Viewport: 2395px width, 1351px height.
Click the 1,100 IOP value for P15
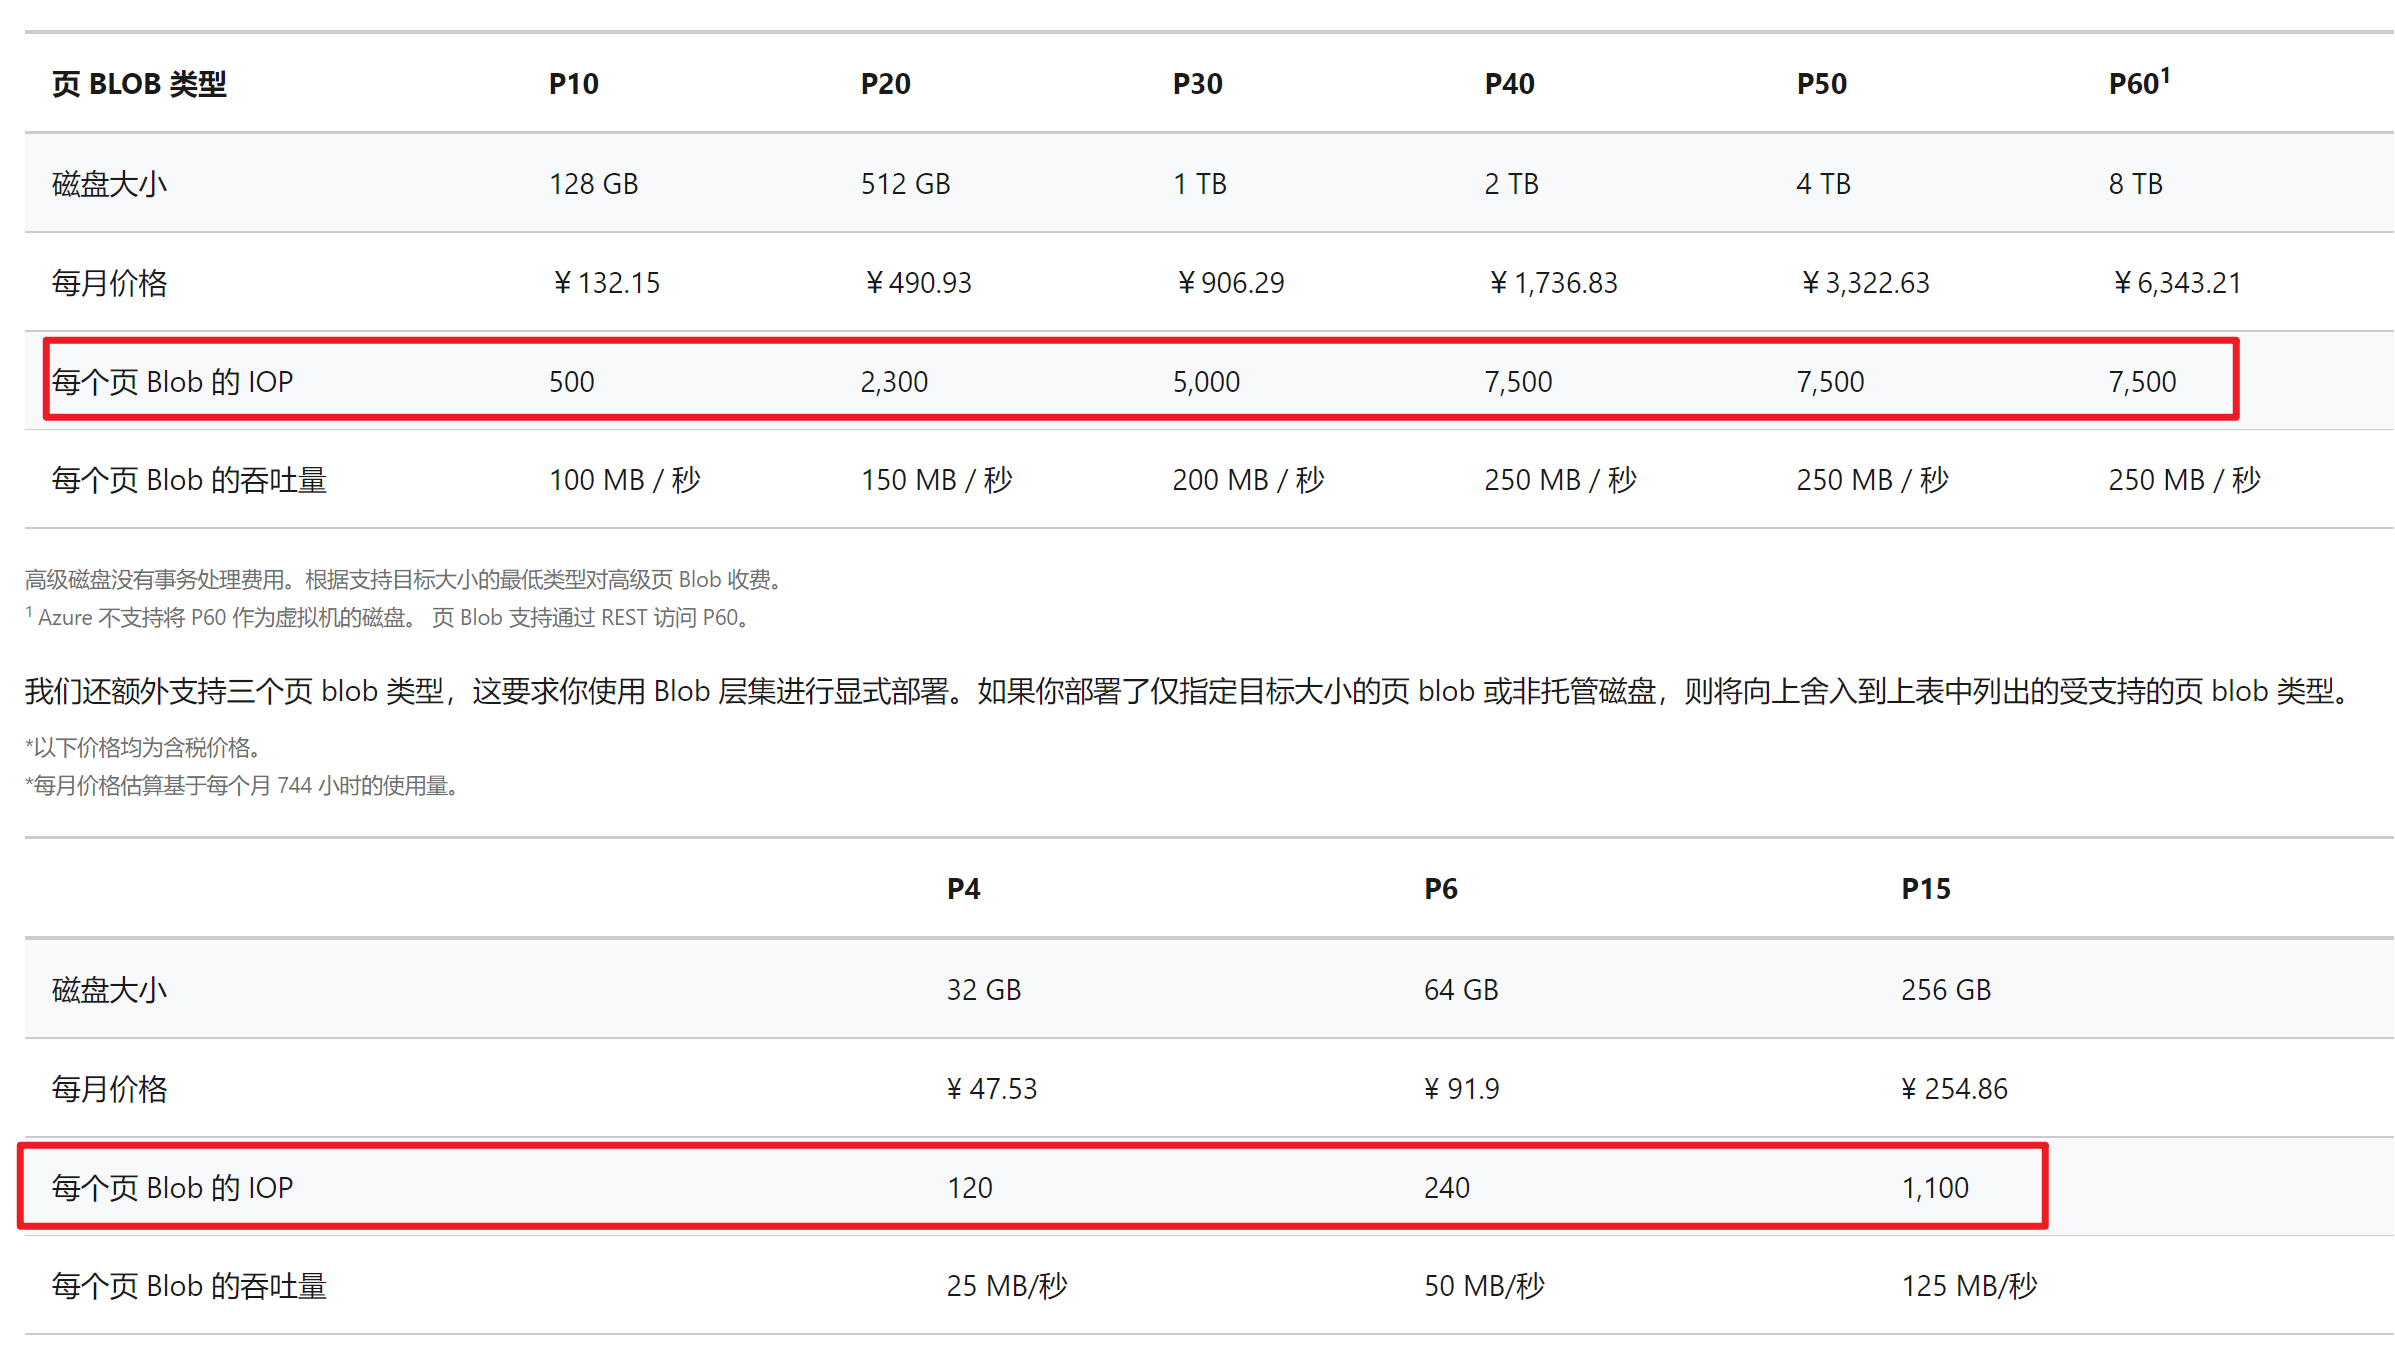coord(1934,1188)
